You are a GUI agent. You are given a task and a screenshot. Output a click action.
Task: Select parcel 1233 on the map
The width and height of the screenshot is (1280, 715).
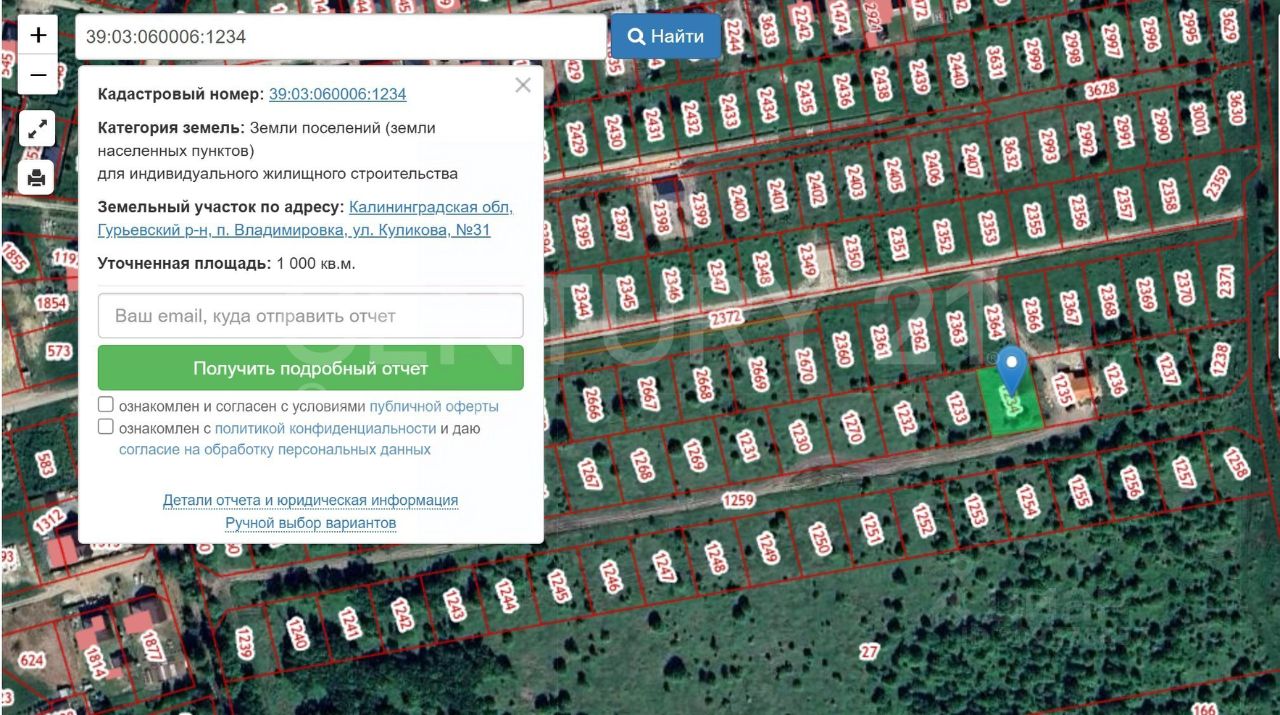957,408
